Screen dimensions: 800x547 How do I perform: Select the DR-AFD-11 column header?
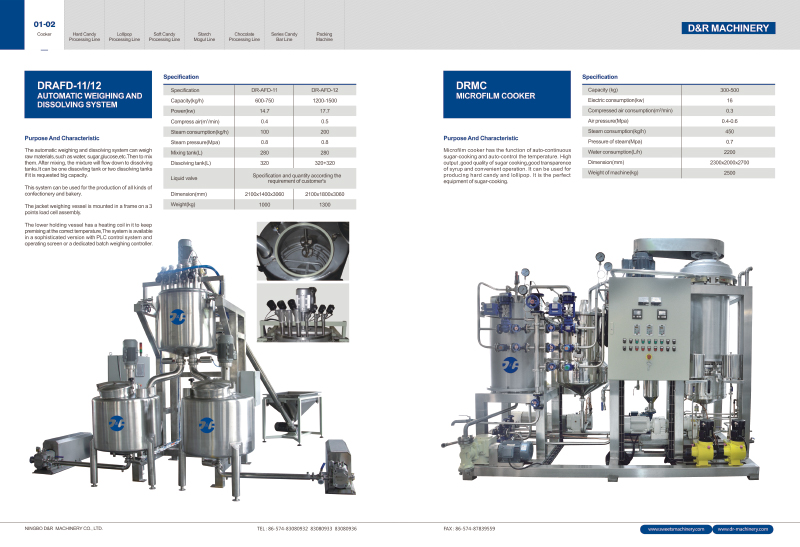[264, 90]
